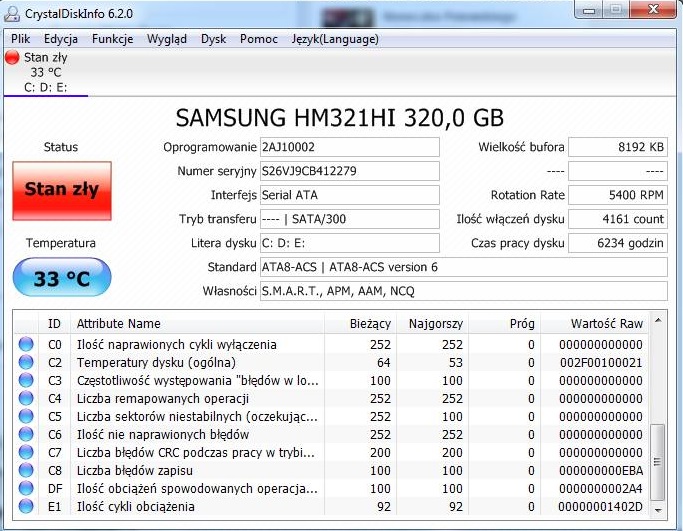Viewport: 683px width, 531px height.
Task: Click the power-on count field 4161 count
Action: [x=618, y=219]
